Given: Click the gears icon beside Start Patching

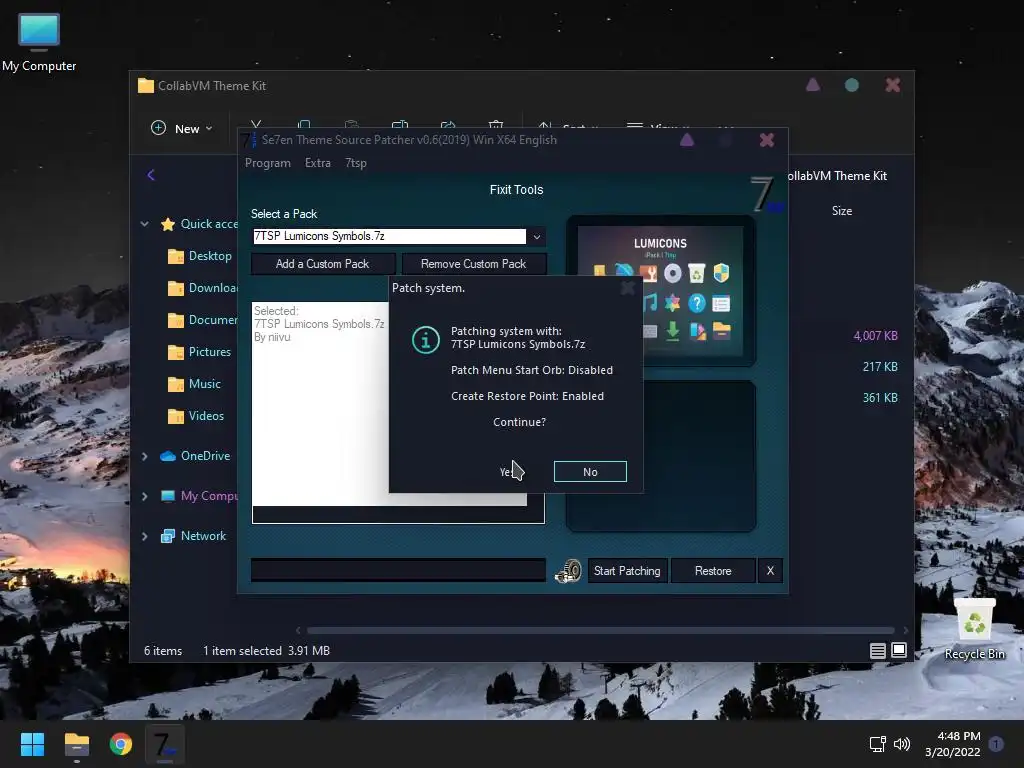Looking at the screenshot, I should click(568, 571).
